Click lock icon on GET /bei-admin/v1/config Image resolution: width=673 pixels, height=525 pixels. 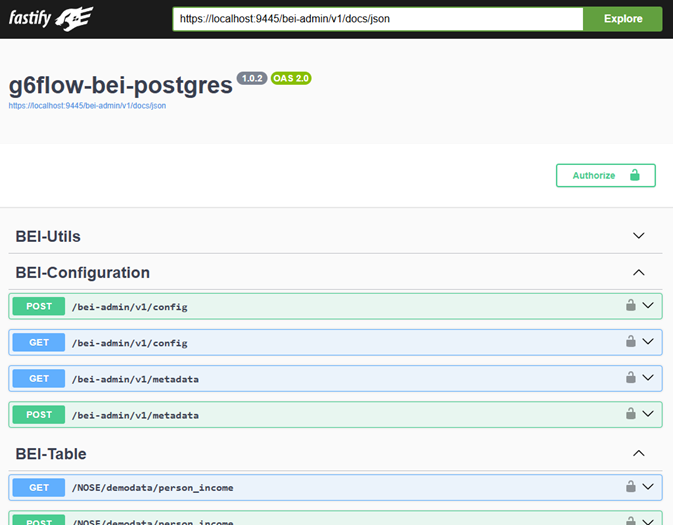click(631, 341)
